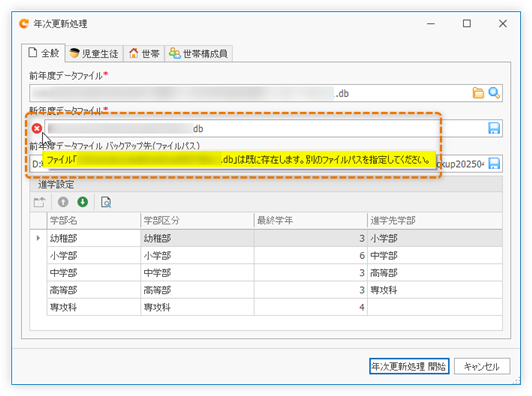Browse folder for 前年度データファイル
532x396 pixels.
tap(478, 93)
